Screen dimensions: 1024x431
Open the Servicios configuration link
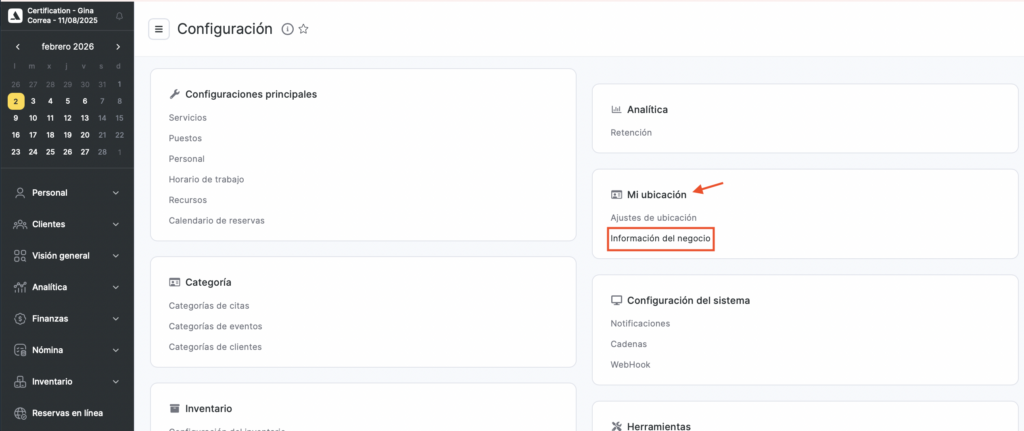coord(188,118)
